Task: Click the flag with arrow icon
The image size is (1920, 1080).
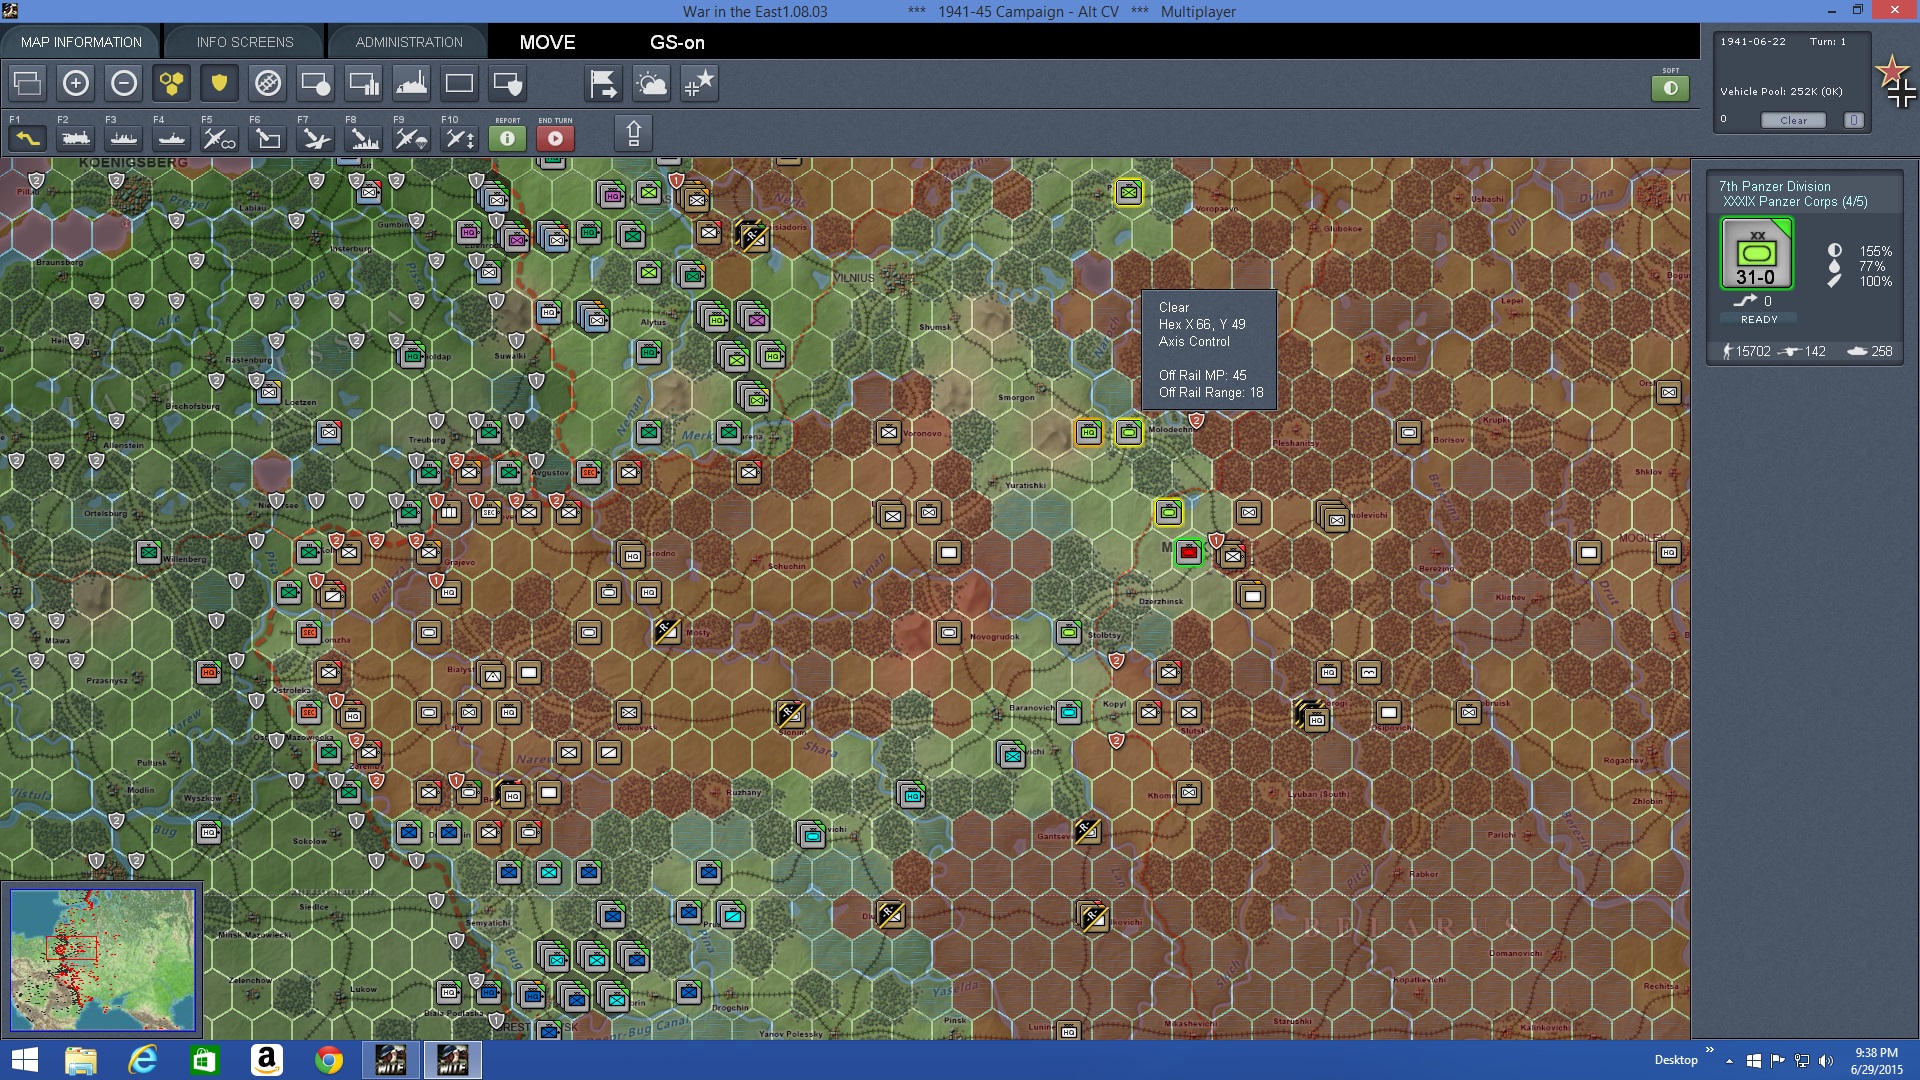Action: [603, 83]
